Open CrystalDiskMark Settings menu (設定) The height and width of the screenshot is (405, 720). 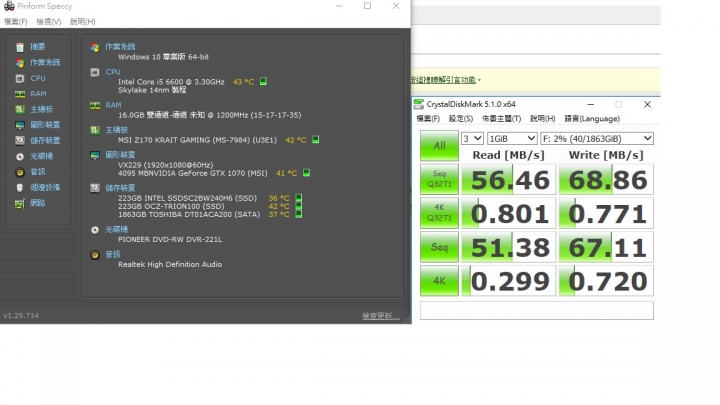tap(461, 118)
